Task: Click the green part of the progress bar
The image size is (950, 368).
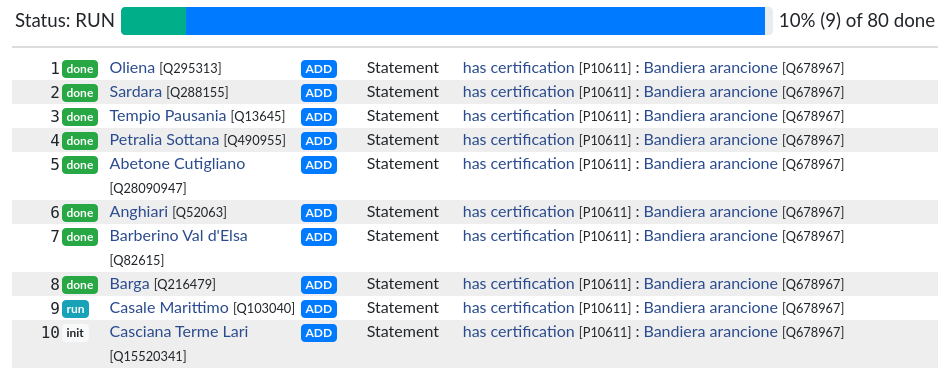Action: click(x=154, y=21)
